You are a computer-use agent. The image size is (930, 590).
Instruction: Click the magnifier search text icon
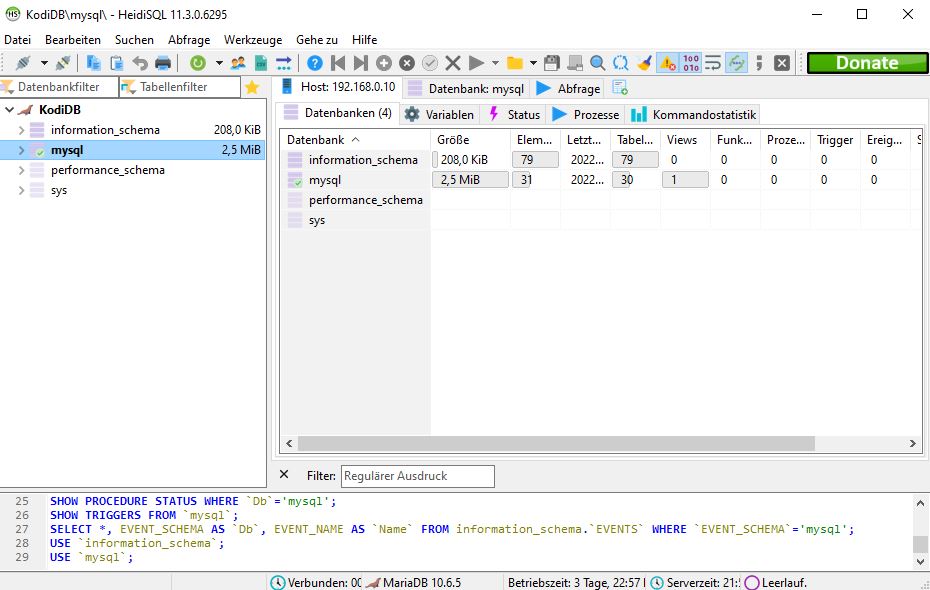[x=598, y=63]
